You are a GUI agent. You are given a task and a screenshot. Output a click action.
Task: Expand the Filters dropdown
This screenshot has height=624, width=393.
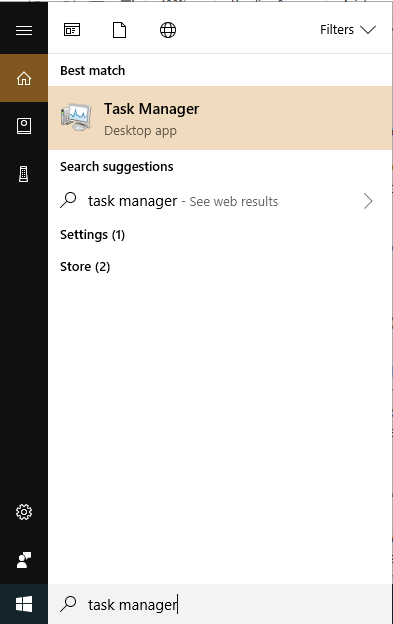348,30
